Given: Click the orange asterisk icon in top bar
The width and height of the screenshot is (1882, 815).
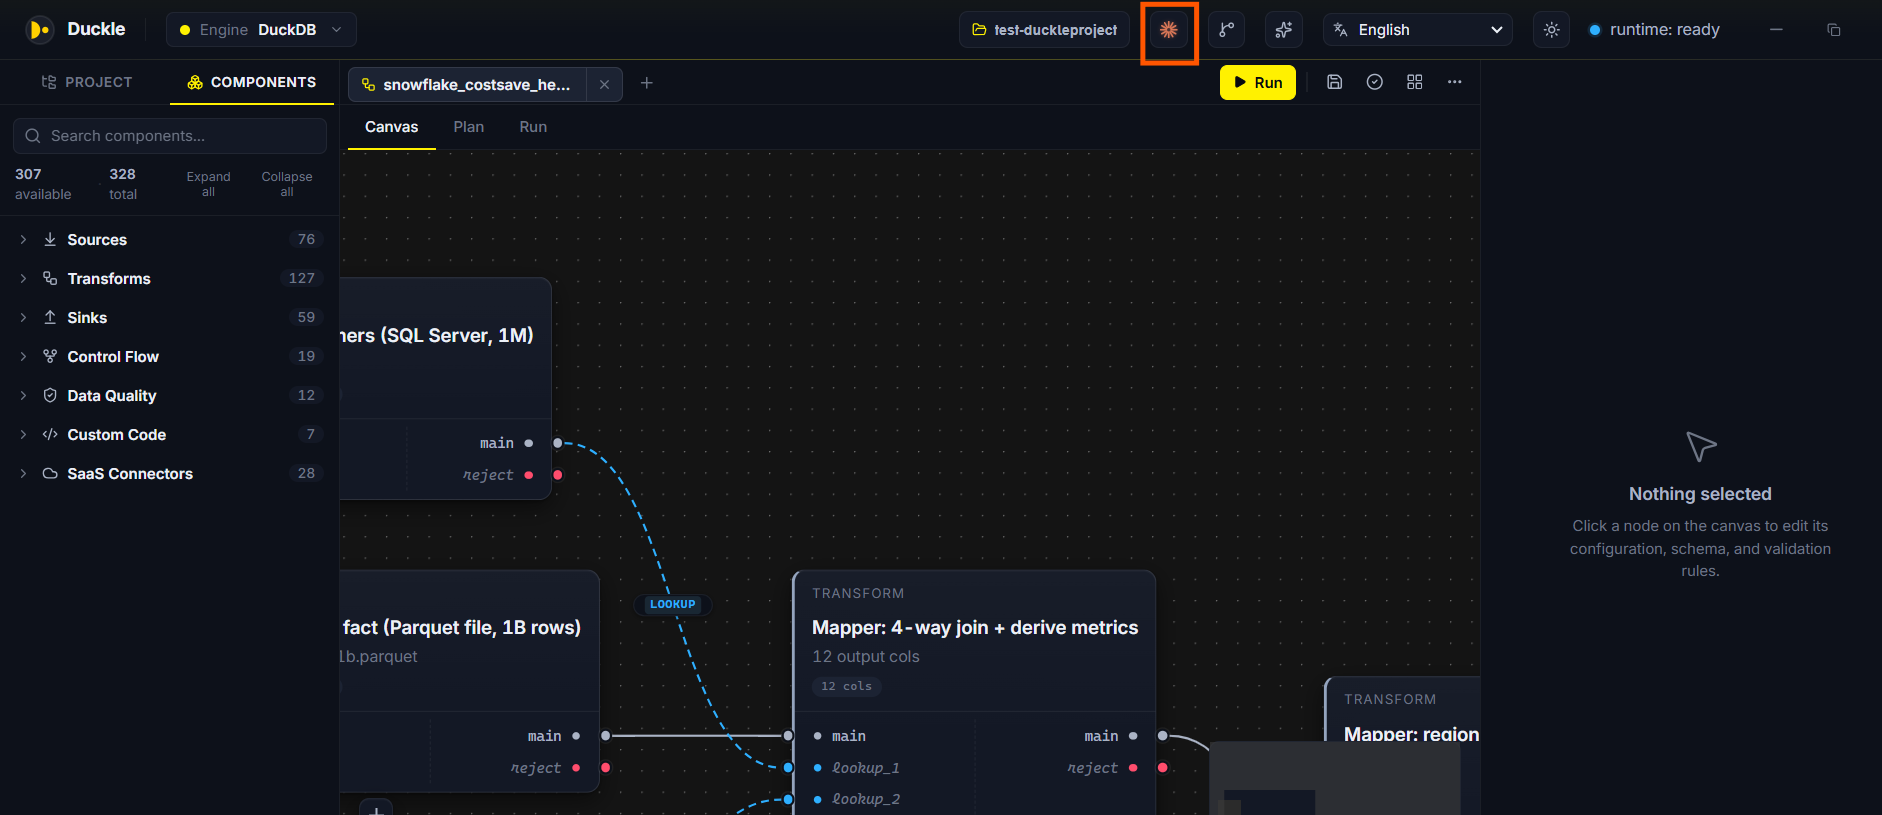Looking at the screenshot, I should pos(1169,30).
